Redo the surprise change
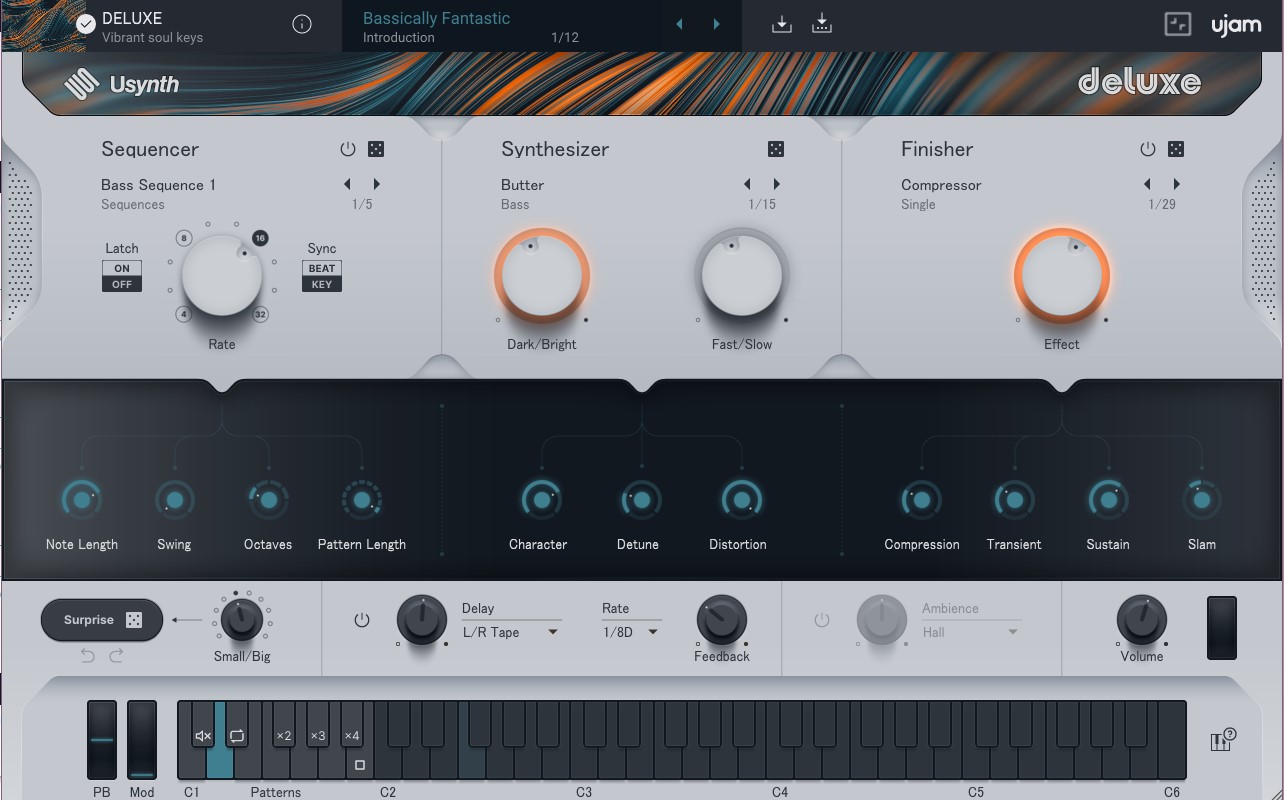The height and width of the screenshot is (800, 1284). pyautogui.click(x=116, y=656)
